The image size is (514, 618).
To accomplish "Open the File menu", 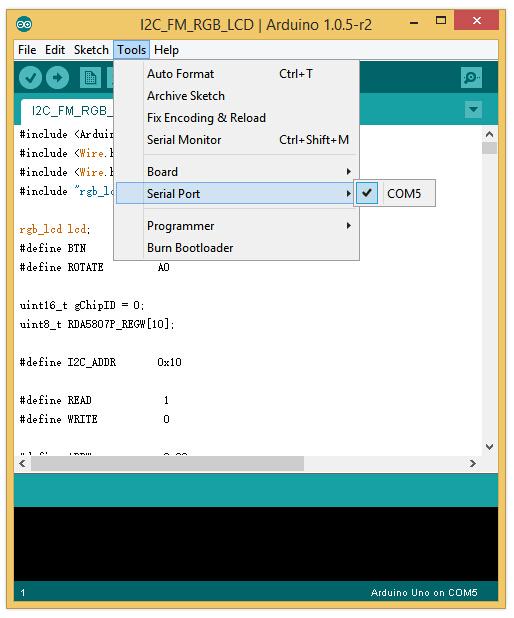I will coord(27,50).
